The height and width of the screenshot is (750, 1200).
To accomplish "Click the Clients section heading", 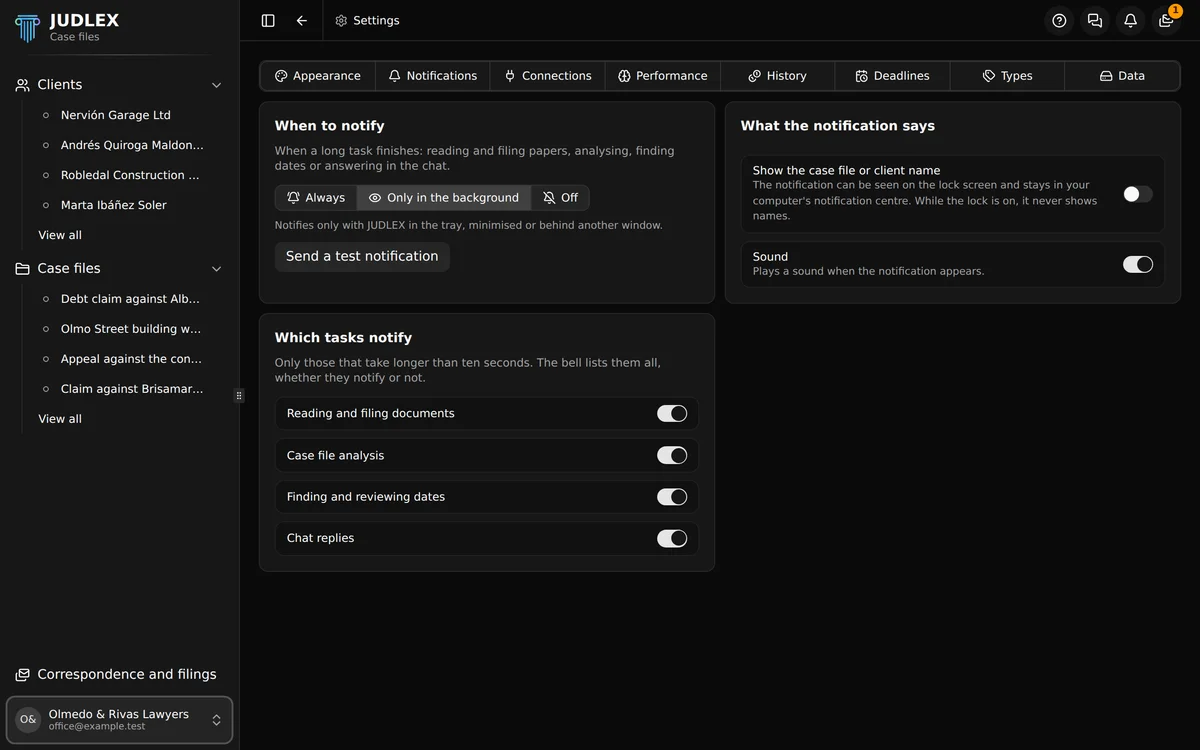I will tap(60, 85).
